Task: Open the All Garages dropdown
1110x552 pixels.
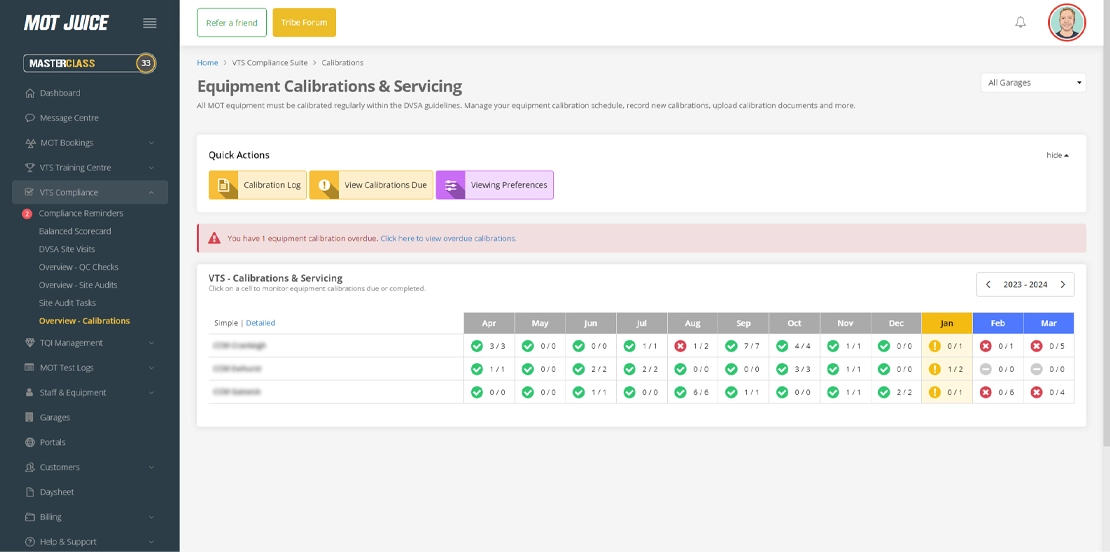Action: coord(1033,83)
